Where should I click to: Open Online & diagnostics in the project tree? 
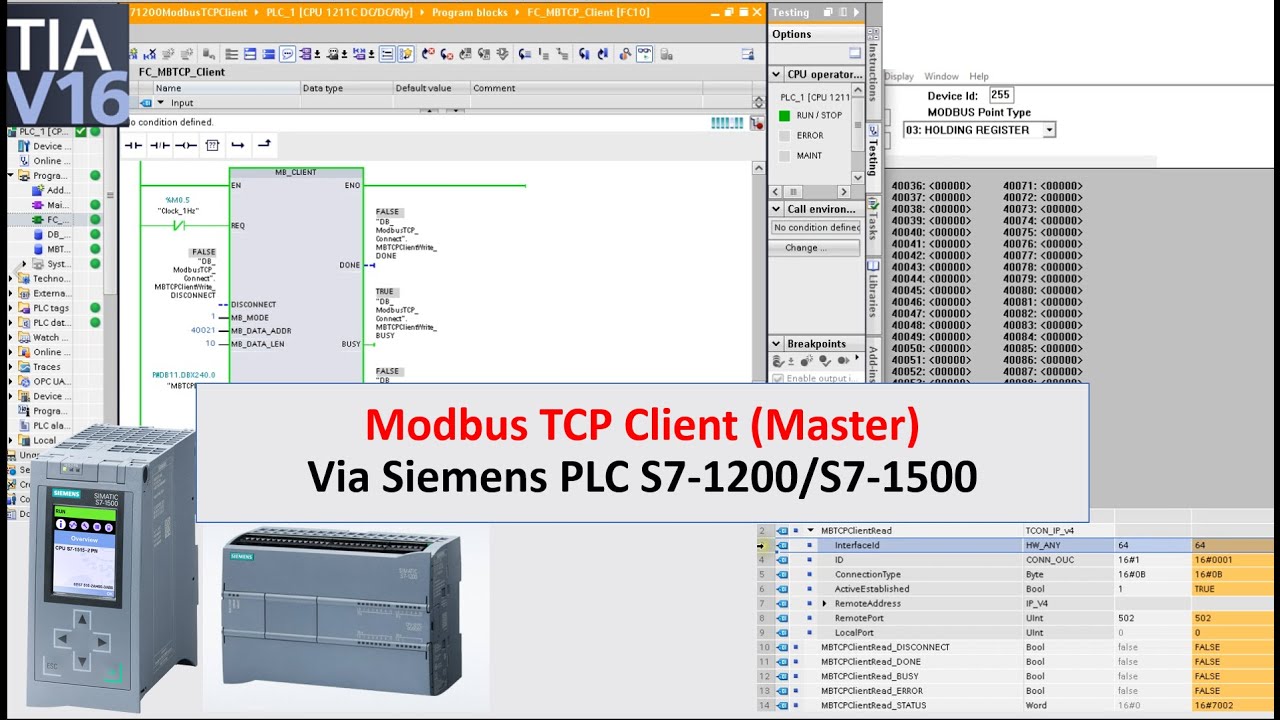click(x=44, y=161)
